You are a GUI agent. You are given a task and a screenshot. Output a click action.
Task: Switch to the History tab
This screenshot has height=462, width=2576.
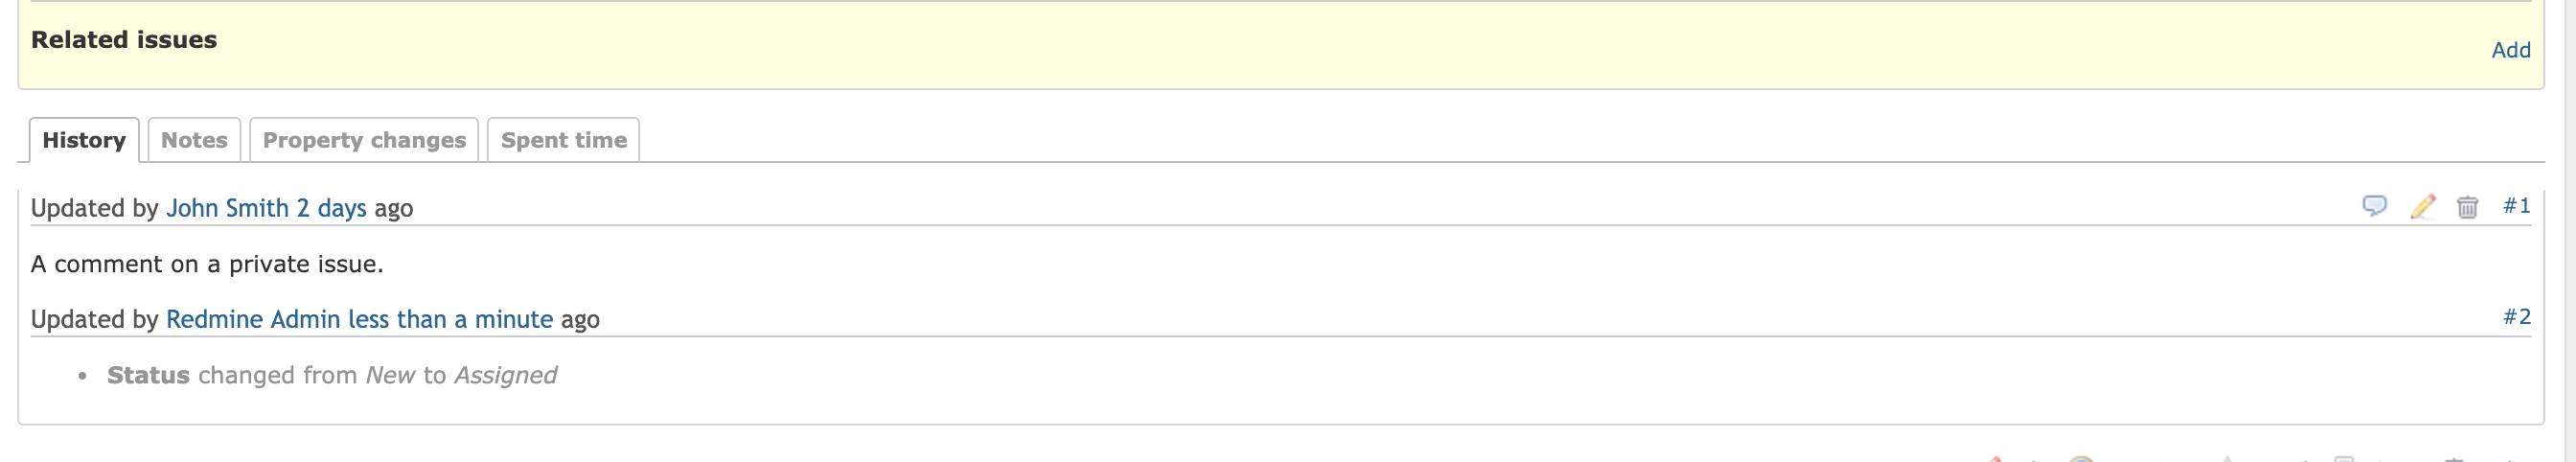[84, 140]
